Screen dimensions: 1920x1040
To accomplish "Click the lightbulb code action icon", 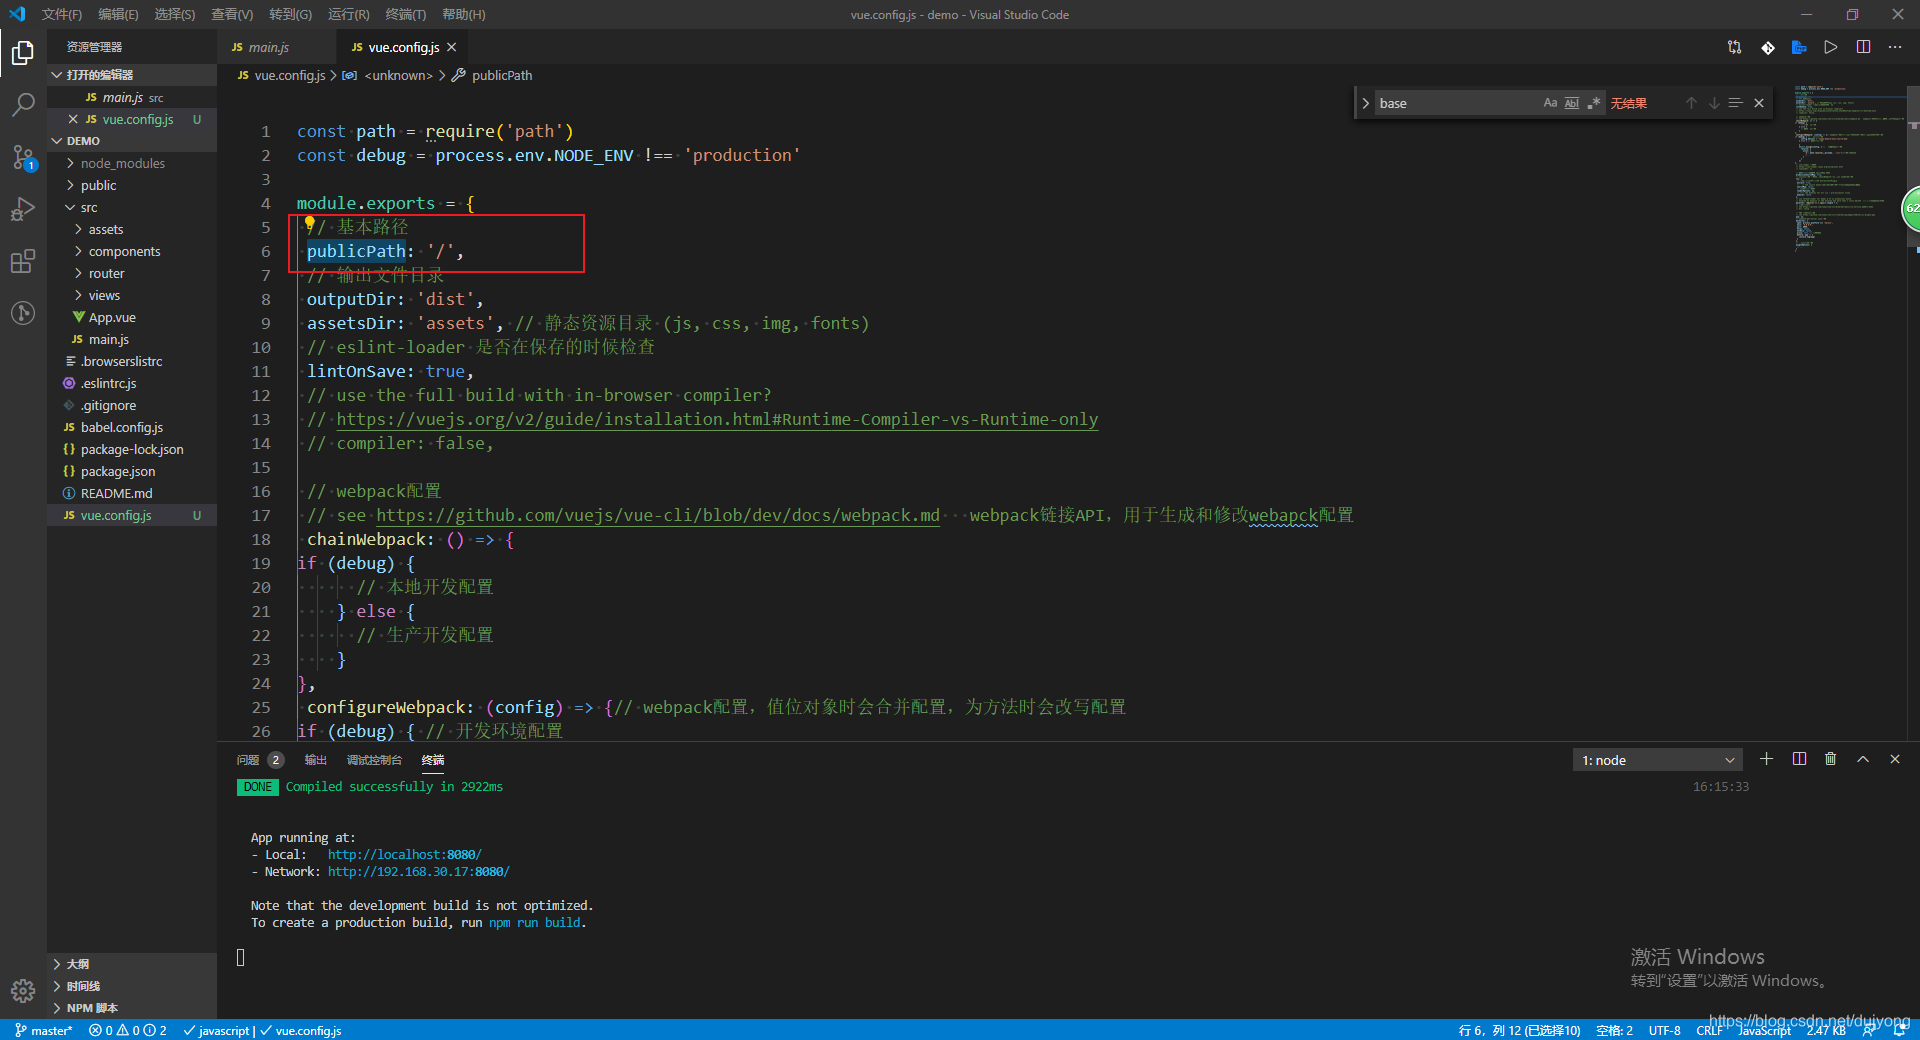I will tap(310, 224).
